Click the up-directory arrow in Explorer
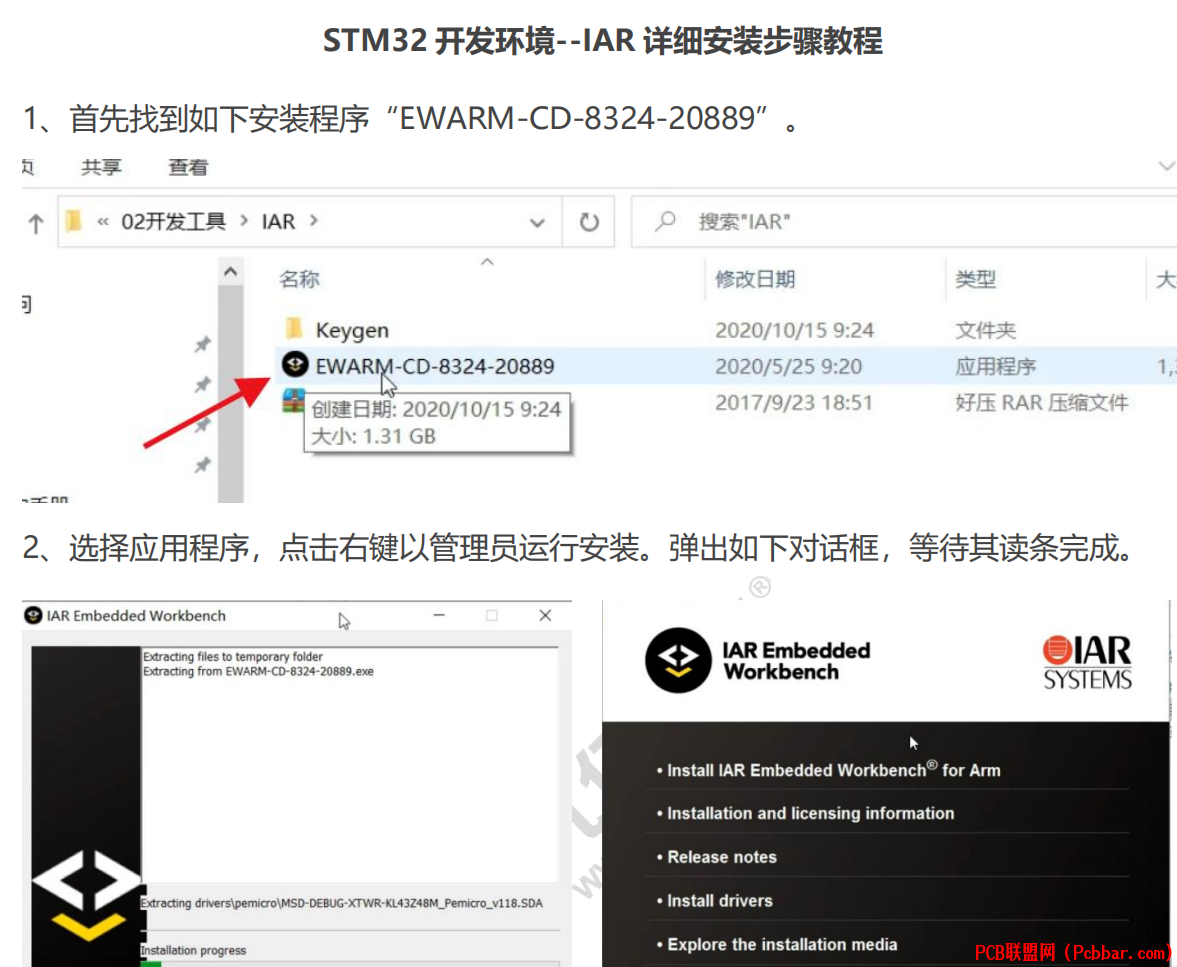Viewport: 1177px width, 967px height. (x=35, y=223)
